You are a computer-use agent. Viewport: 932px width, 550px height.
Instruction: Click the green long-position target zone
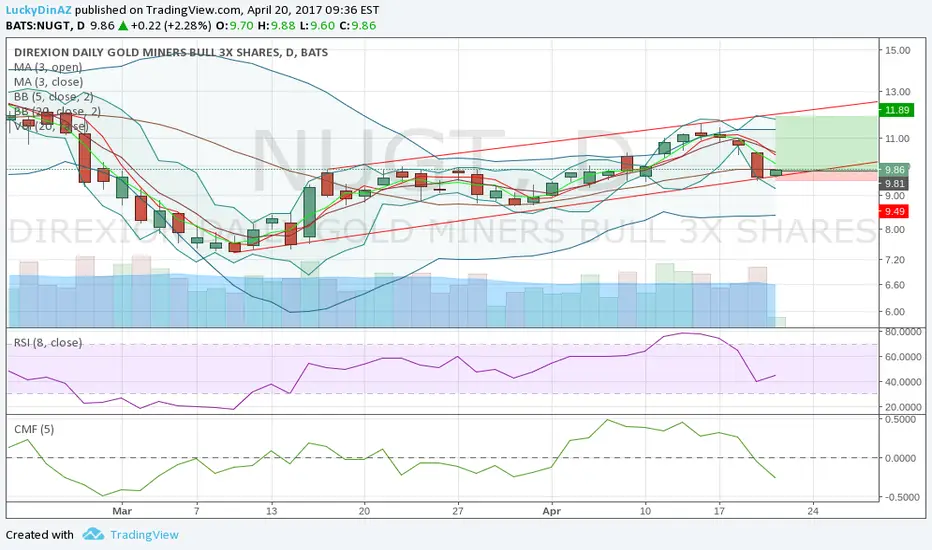coord(827,143)
